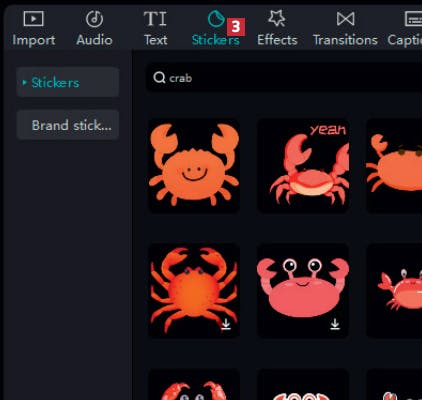Open the Import media tab
The height and width of the screenshot is (400, 422).
pos(34,28)
